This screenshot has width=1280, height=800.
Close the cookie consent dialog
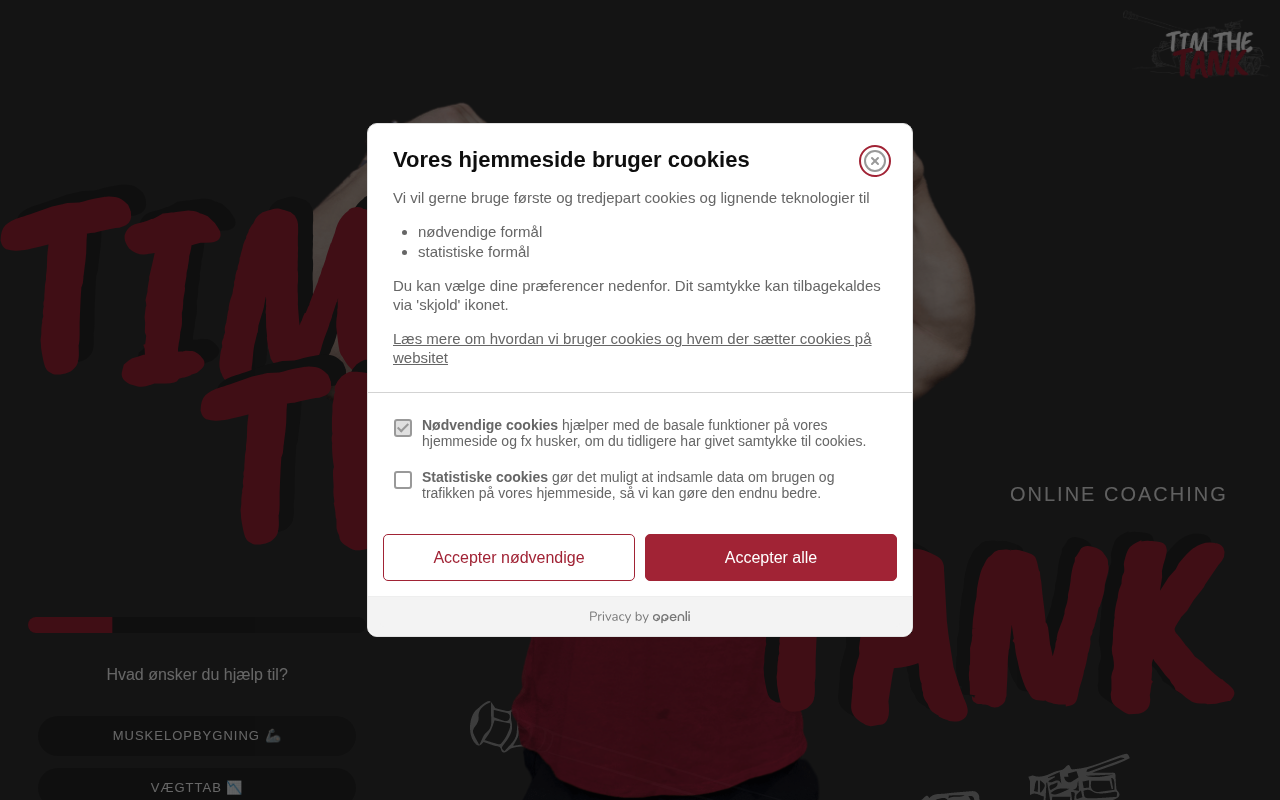[875, 161]
